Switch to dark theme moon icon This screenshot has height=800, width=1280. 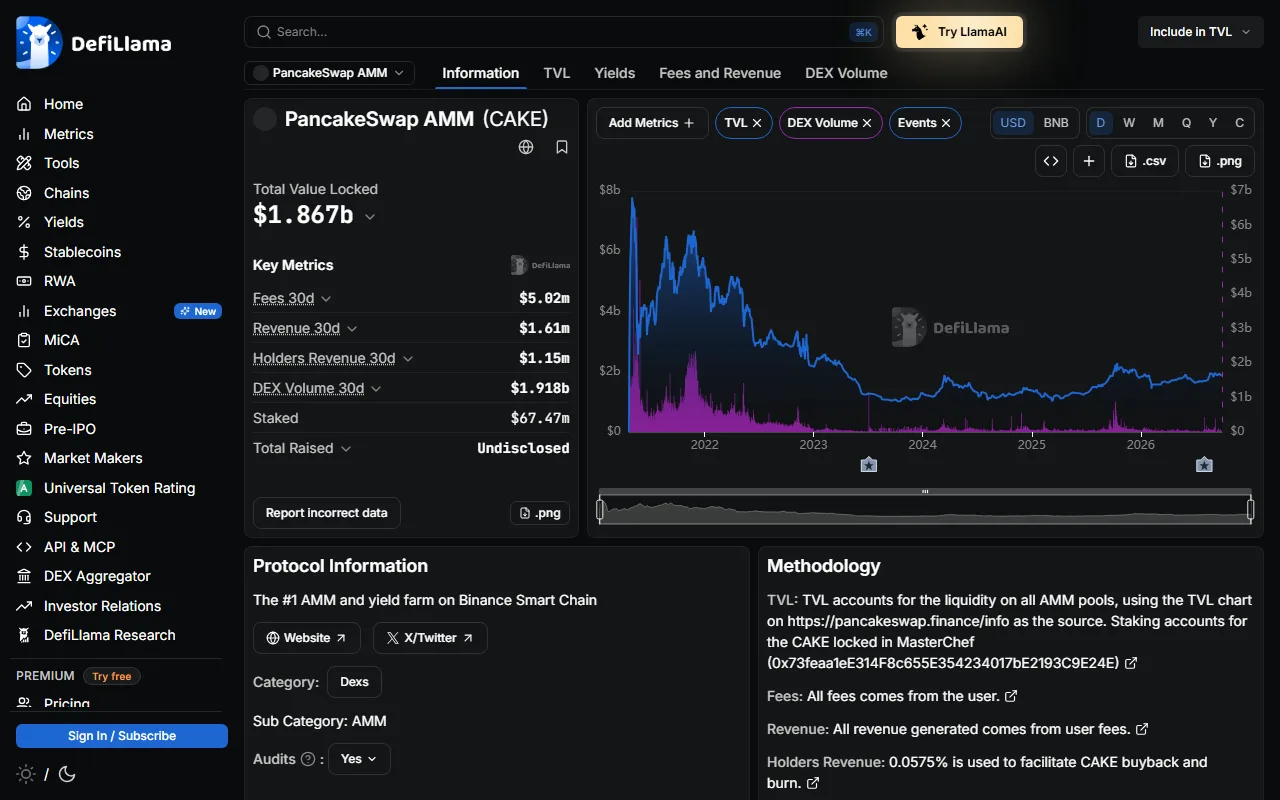click(x=67, y=774)
